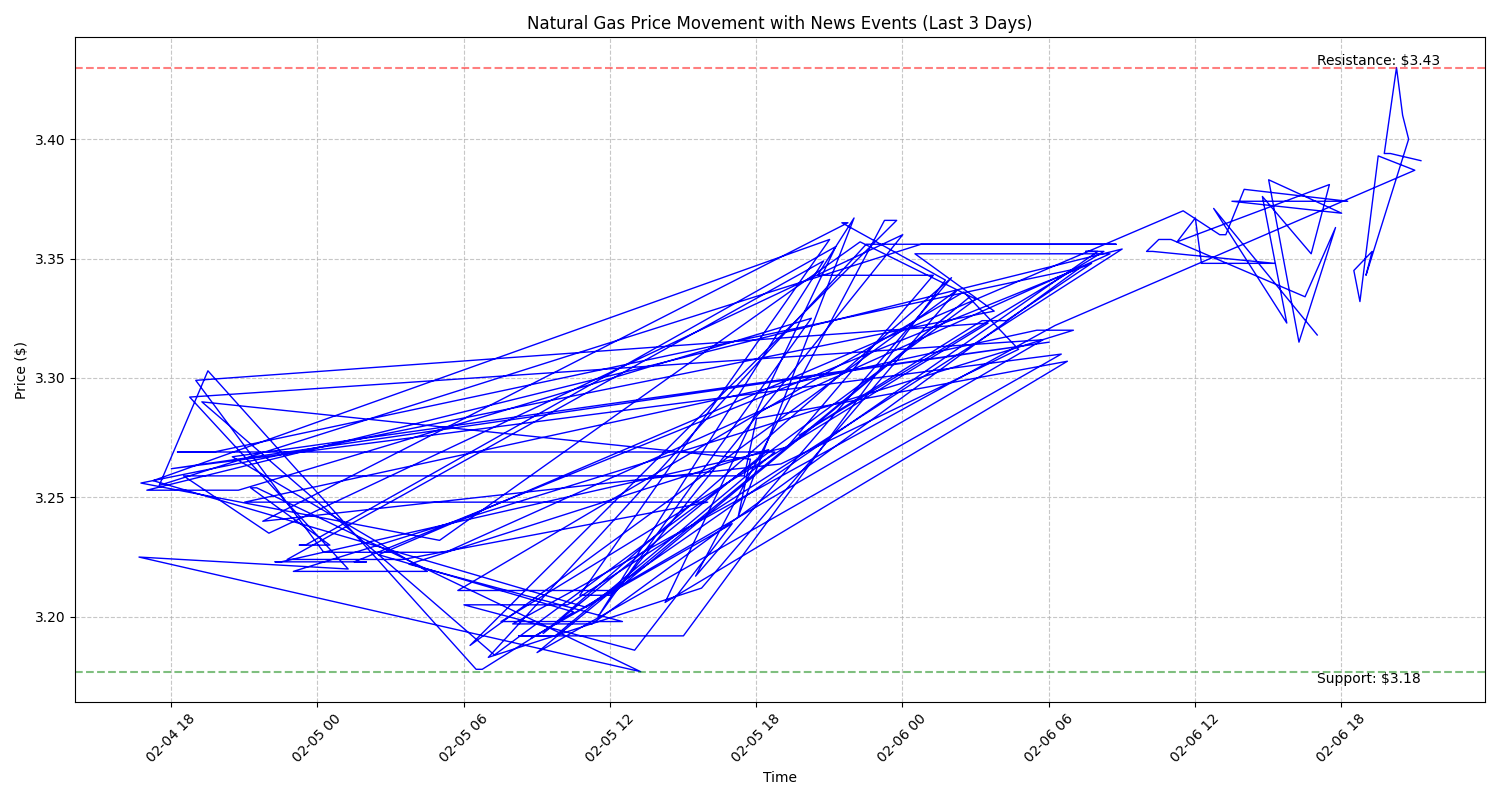This screenshot has height=800, width=1500.
Task: Click the 3.20 y-axis tick label
Action: point(50,617)
